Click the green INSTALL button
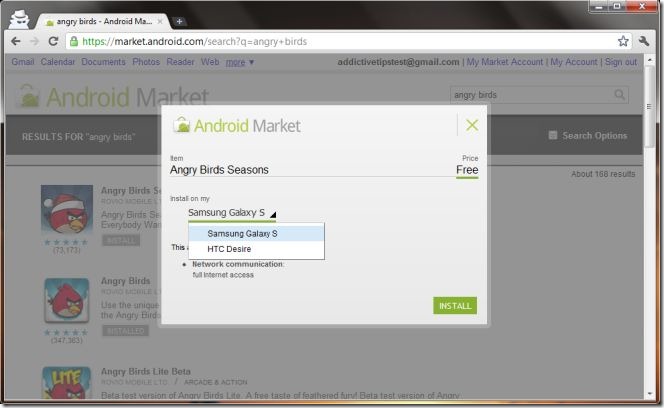664x408 pixels. point(455,305)
